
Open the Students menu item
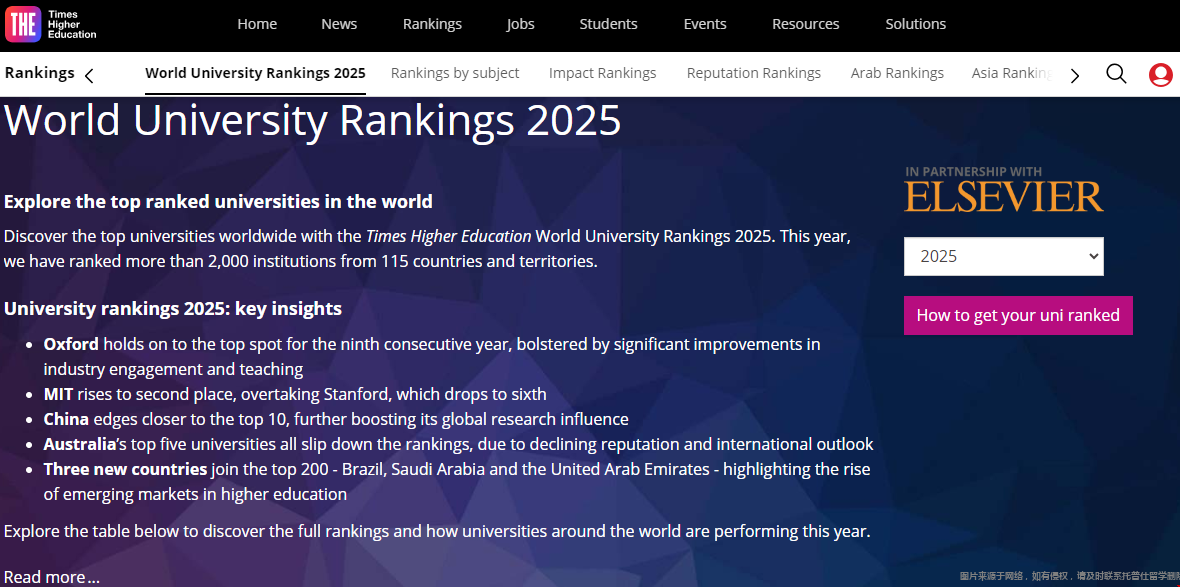(x=609, y=24)
